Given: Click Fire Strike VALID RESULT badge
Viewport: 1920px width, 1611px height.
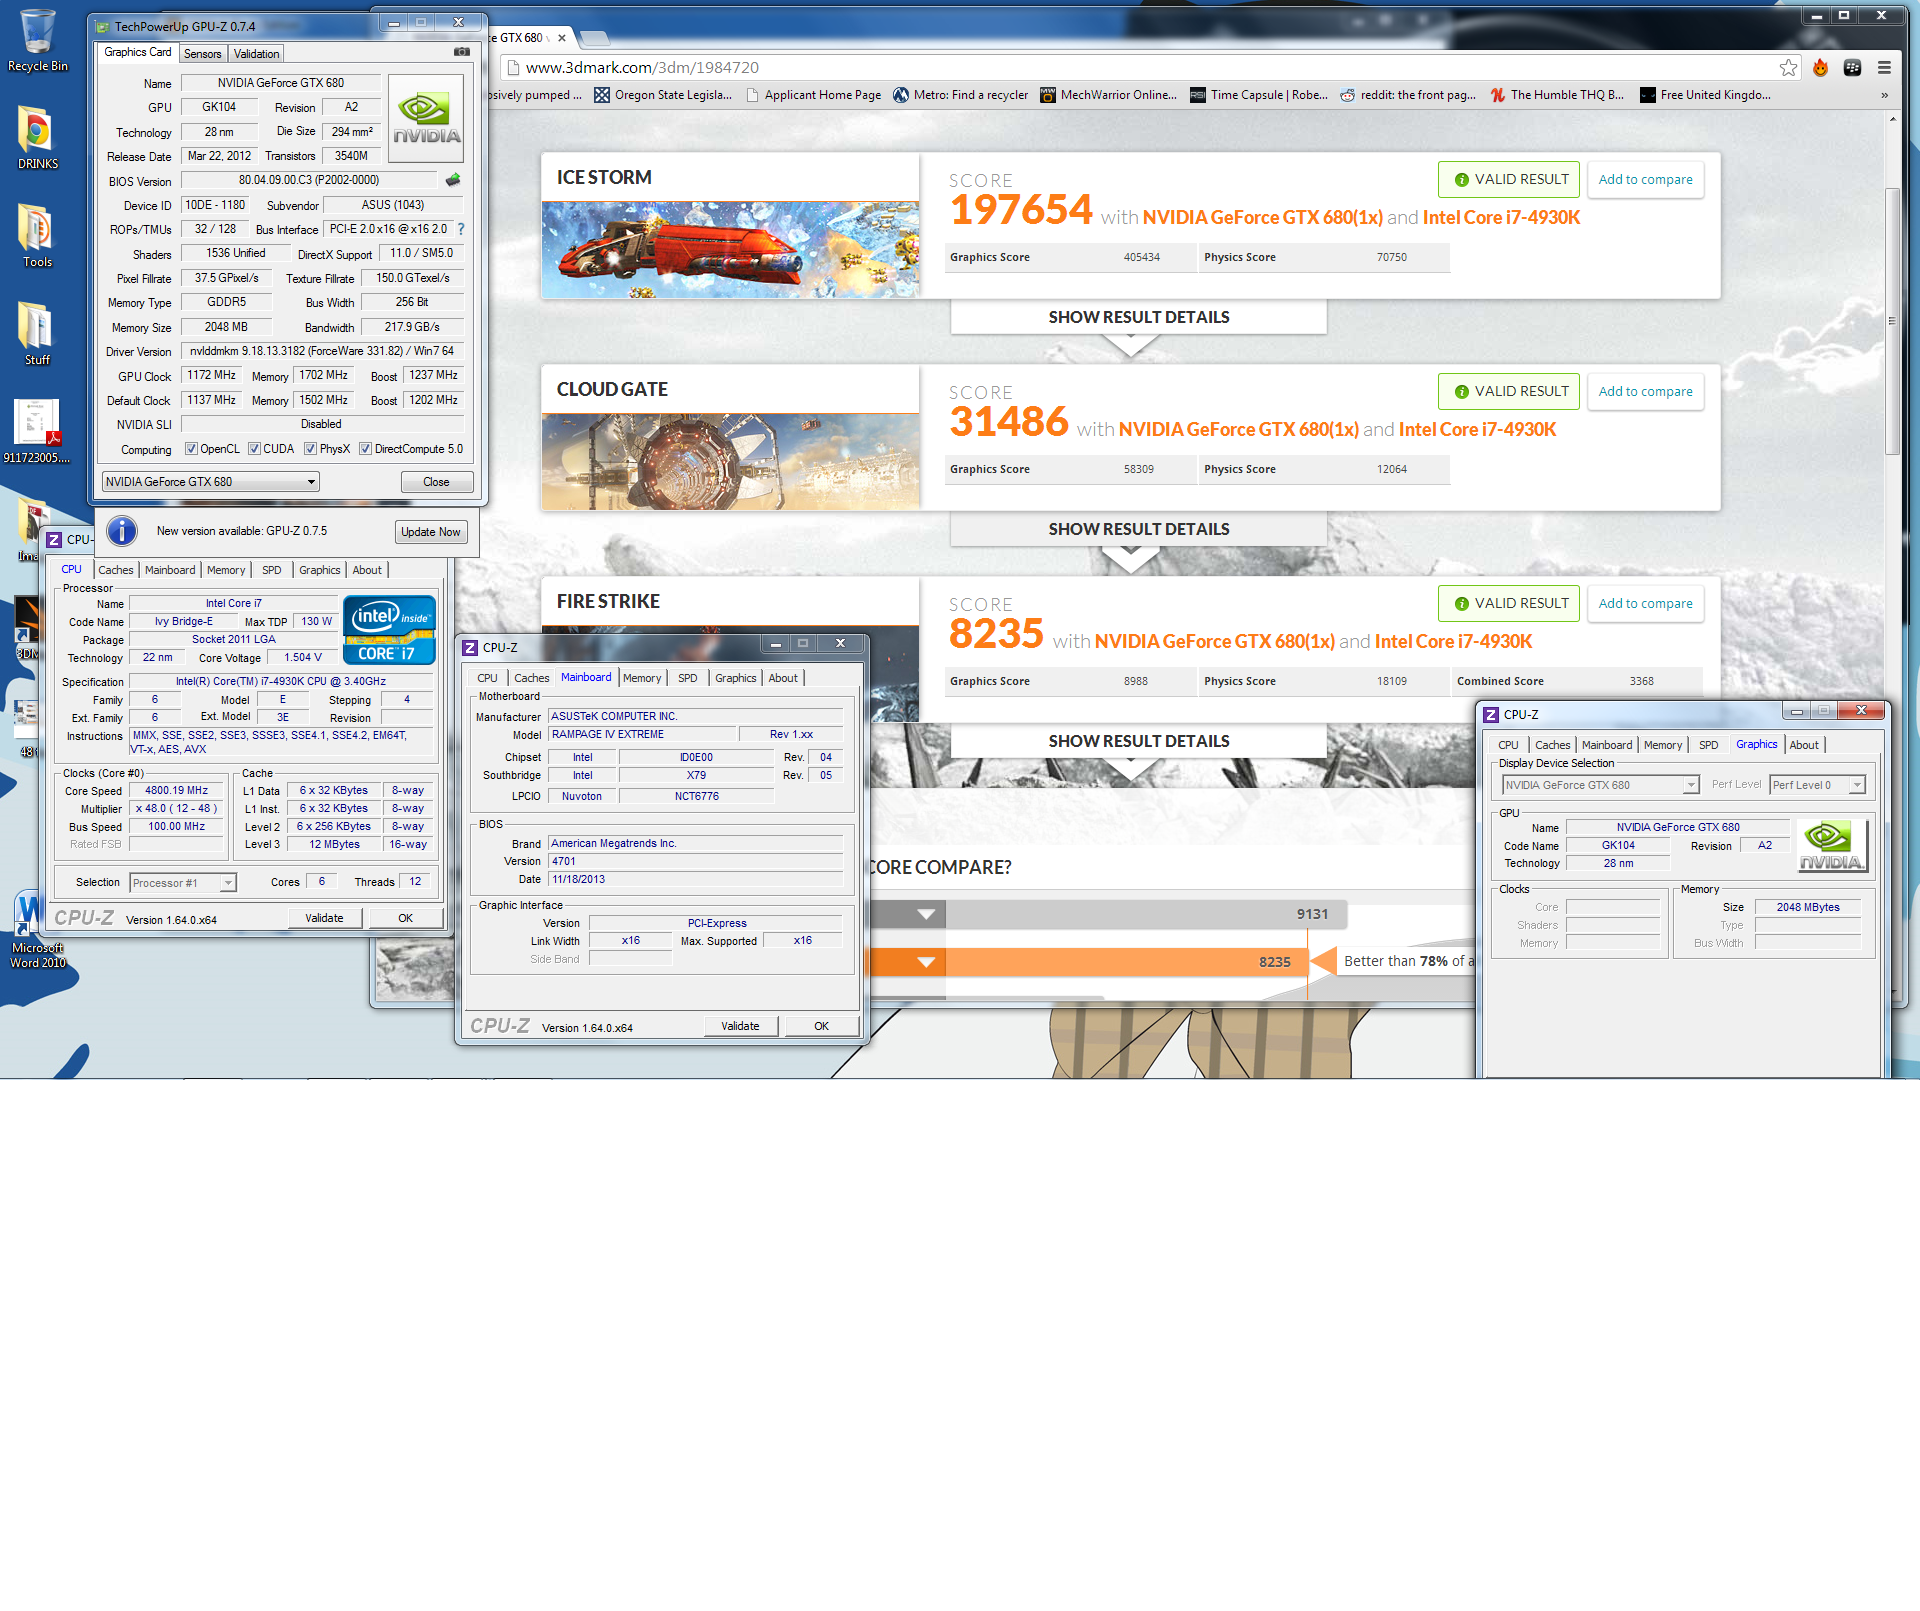Looking at the screenshot, I should click(1509, 603).
